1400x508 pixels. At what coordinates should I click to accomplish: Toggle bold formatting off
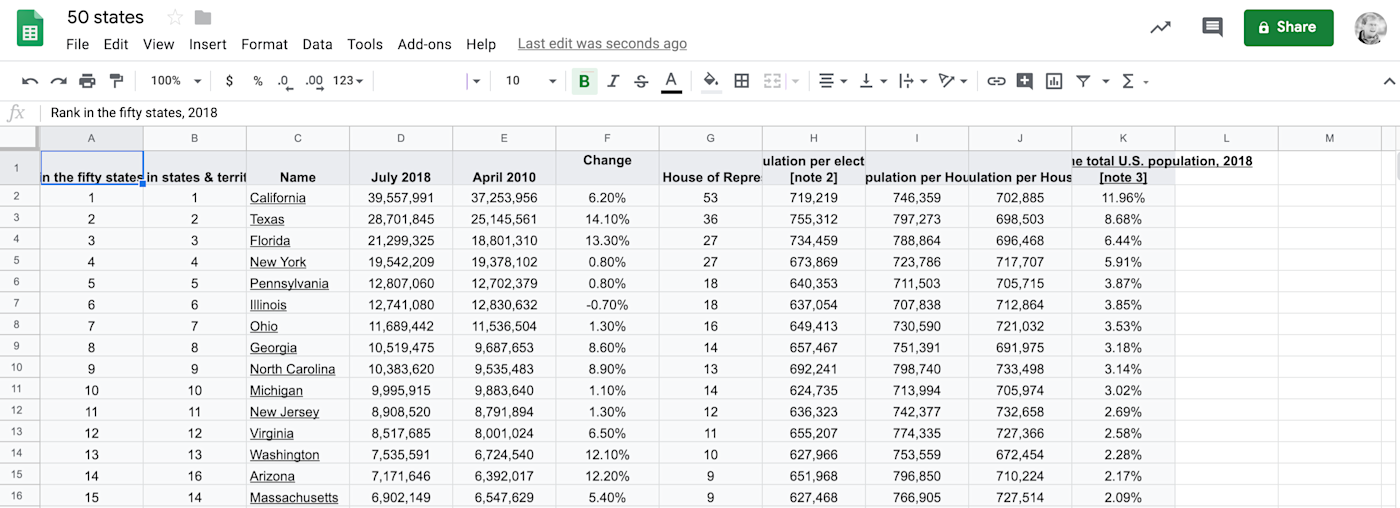tap(584, 81)
